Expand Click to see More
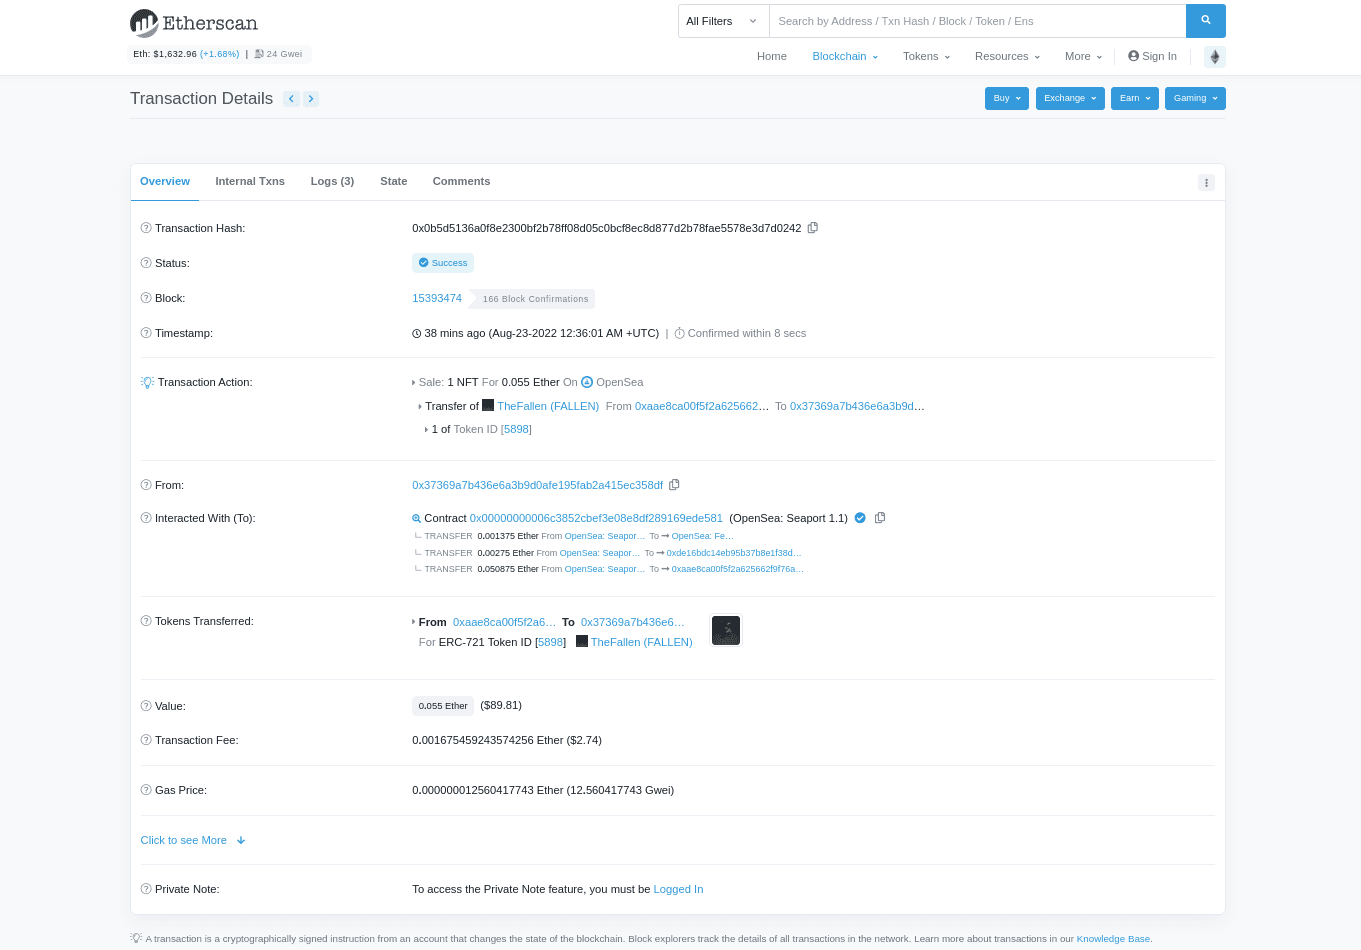This screenshot has height=950, width=1361. (193, 840)
